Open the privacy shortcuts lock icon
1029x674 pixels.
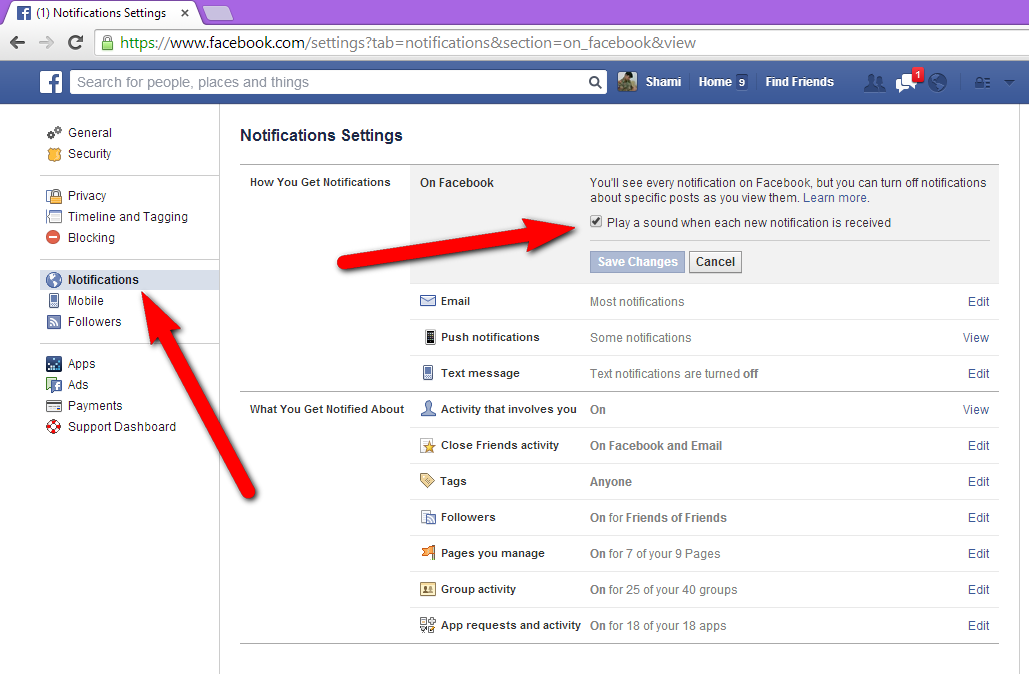point(982,83)
